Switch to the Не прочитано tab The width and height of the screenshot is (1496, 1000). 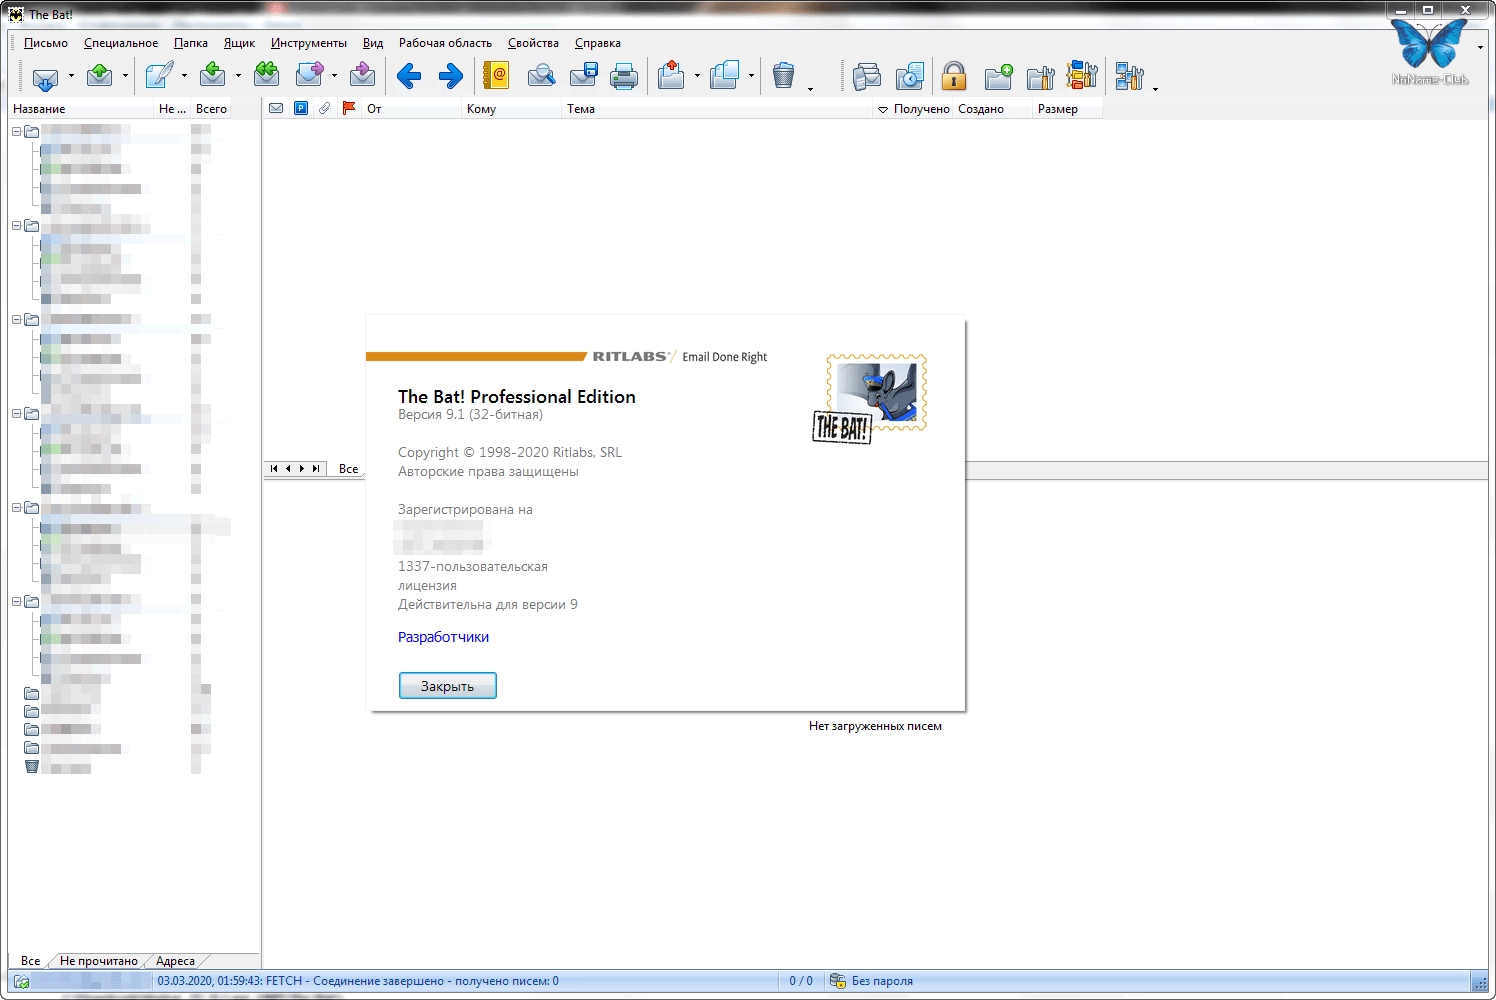[x=99, y=961]
